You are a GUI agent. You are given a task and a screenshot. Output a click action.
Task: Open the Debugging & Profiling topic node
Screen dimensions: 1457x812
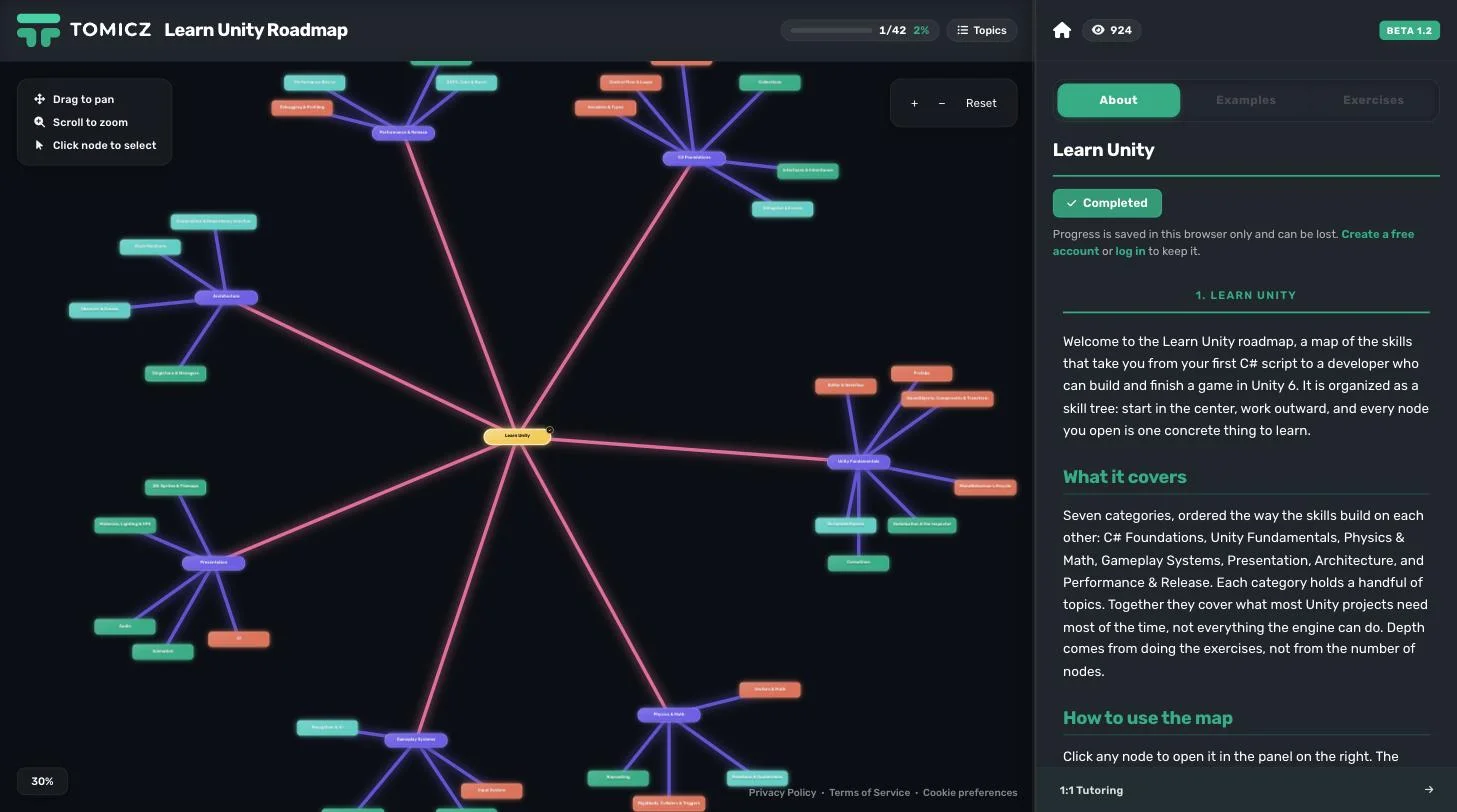tap(302, 107)
